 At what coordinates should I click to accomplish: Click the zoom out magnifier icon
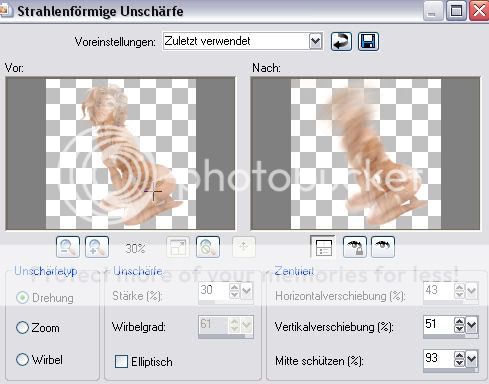tap(68, 247)
